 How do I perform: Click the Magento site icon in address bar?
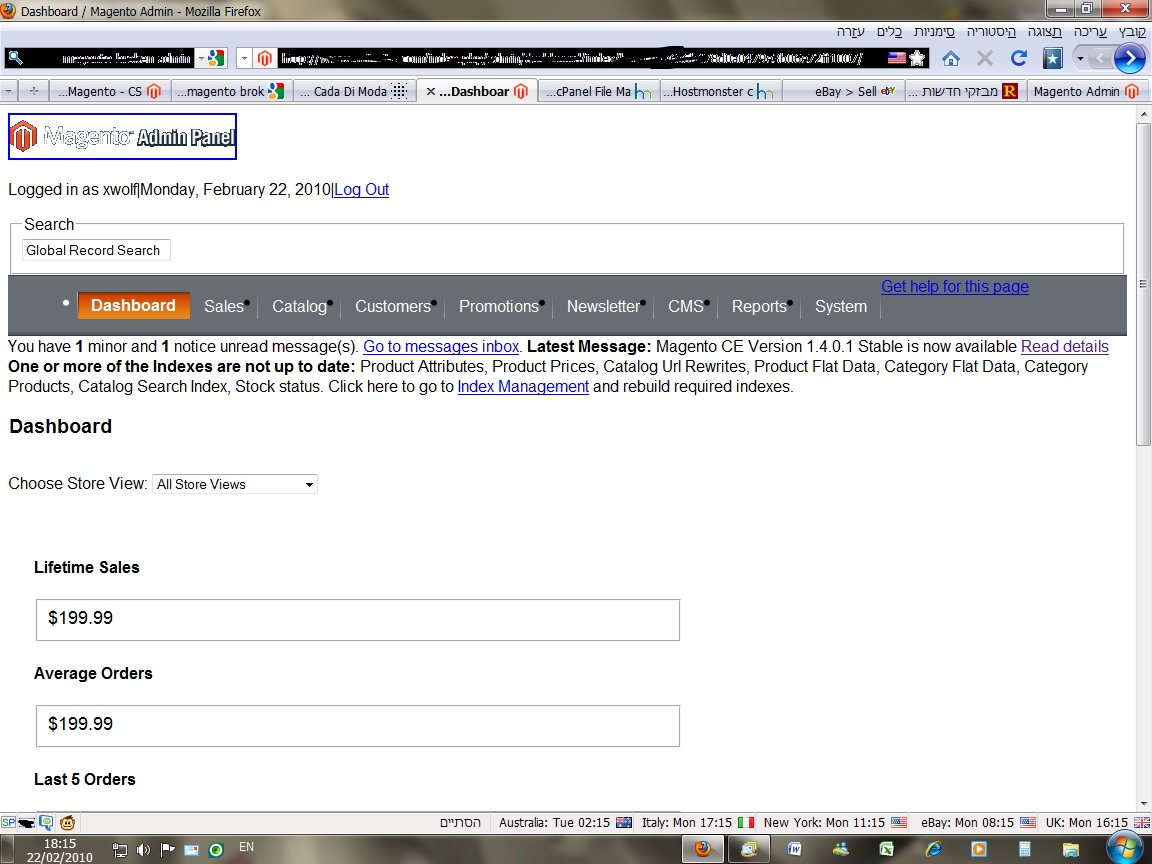pos(264,58)
